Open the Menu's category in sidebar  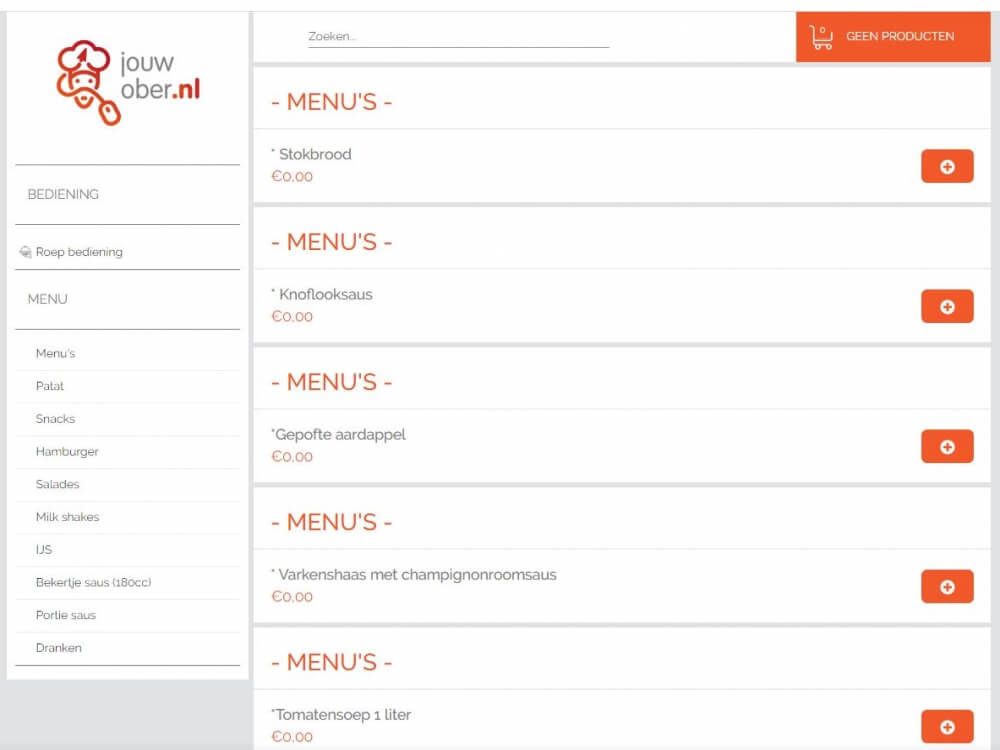click(56, 353)
